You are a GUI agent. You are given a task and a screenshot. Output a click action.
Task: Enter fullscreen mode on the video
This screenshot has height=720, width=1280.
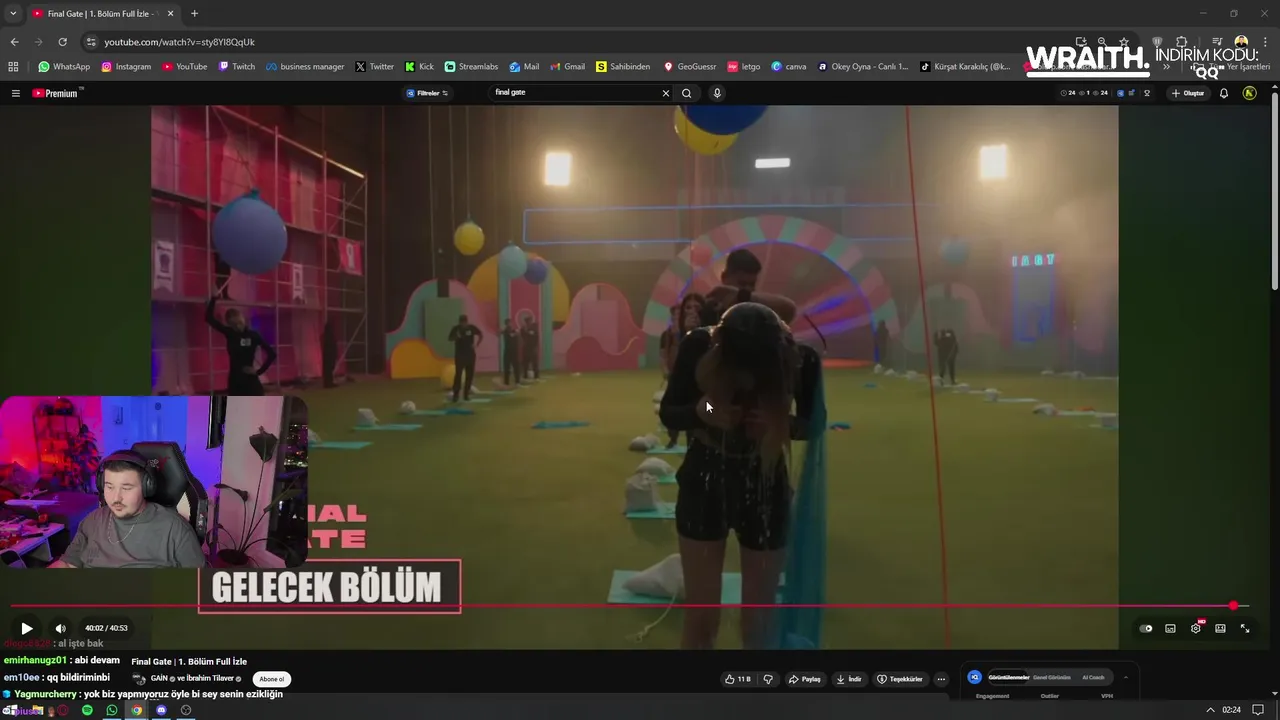pyautogui.click(x=1245, y=628)
